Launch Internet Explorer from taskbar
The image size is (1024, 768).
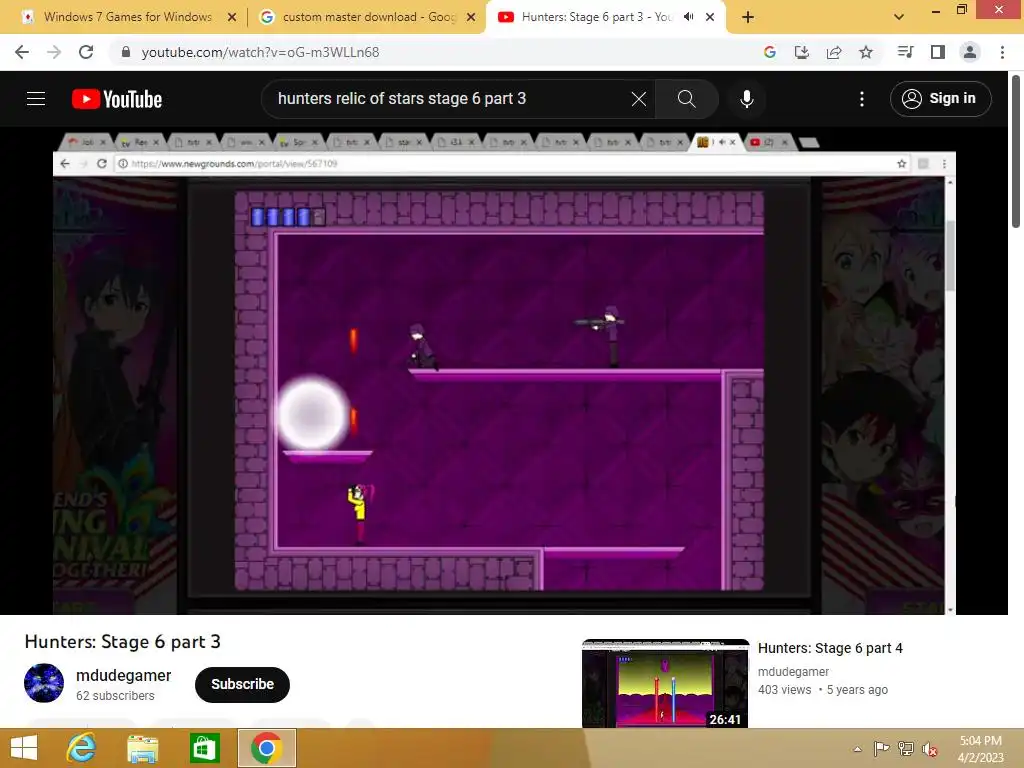(x=82, y=748)
